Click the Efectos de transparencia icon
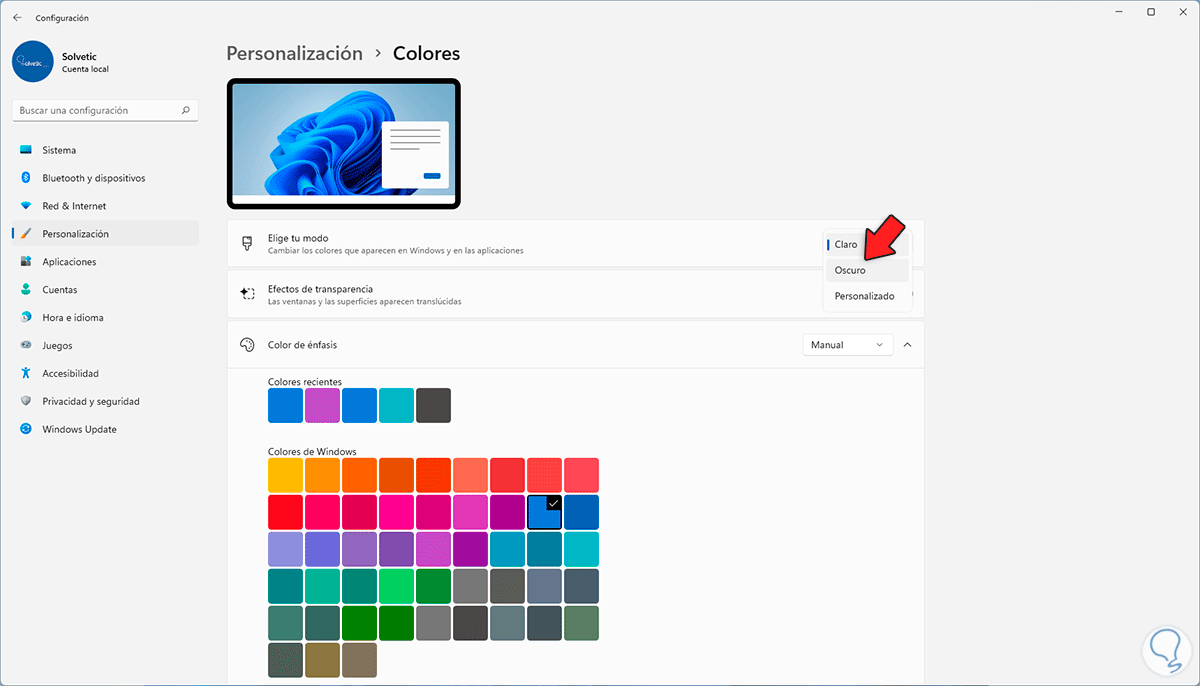Screen dimensions: 1200x686 tap(247, 294)
